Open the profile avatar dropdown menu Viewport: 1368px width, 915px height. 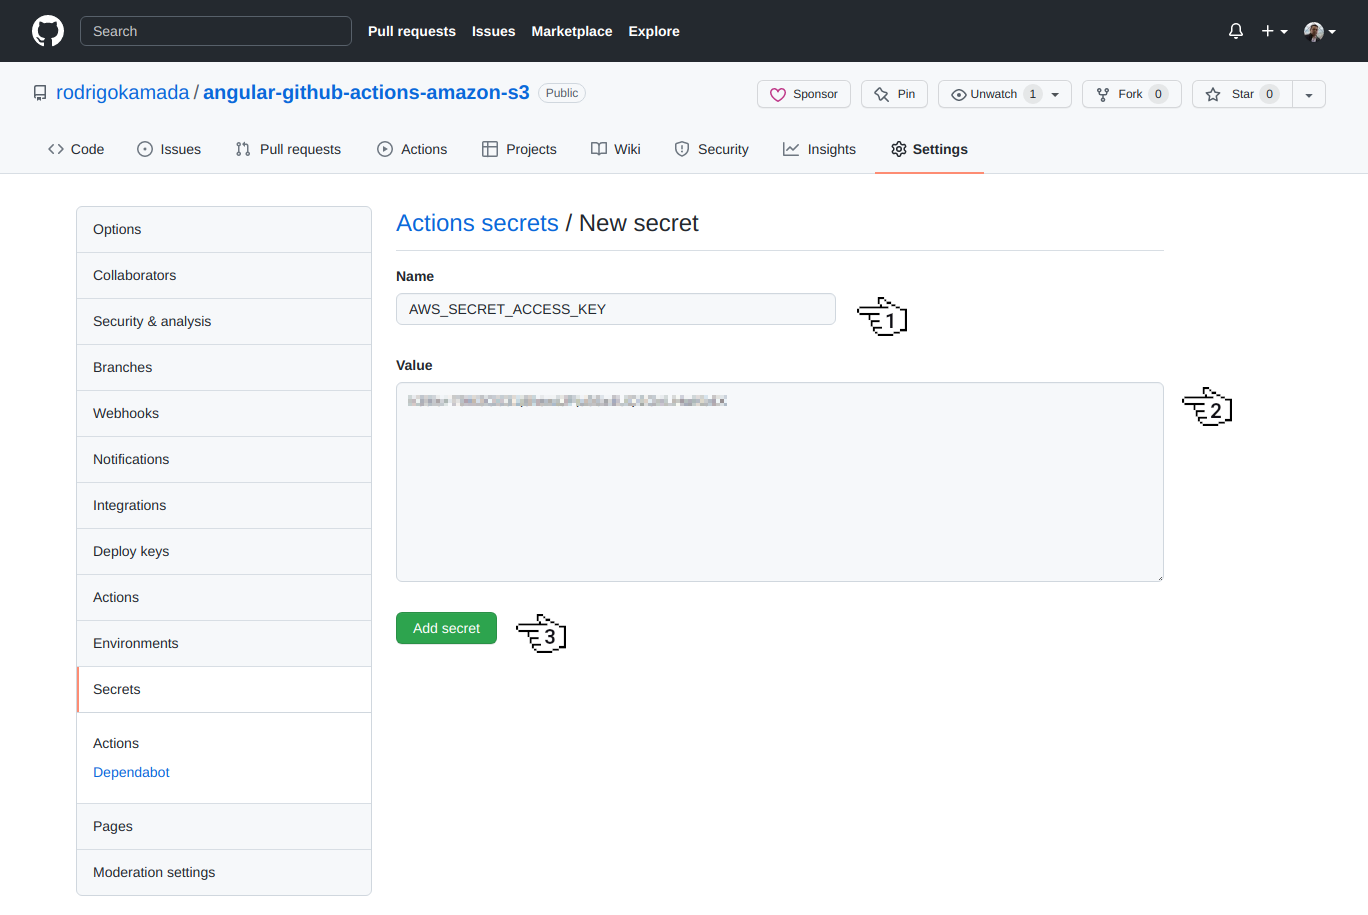coord(1318,31)
